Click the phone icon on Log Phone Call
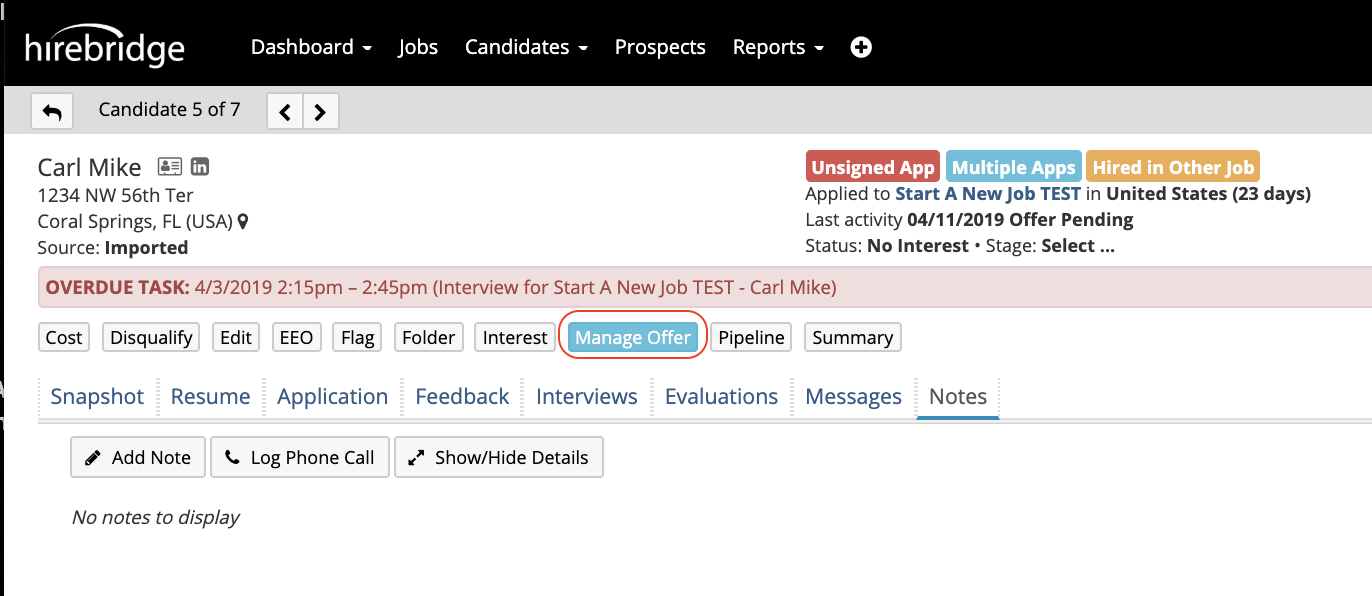This screenshot has width=1372, height=596. click(x=232, y=457)
